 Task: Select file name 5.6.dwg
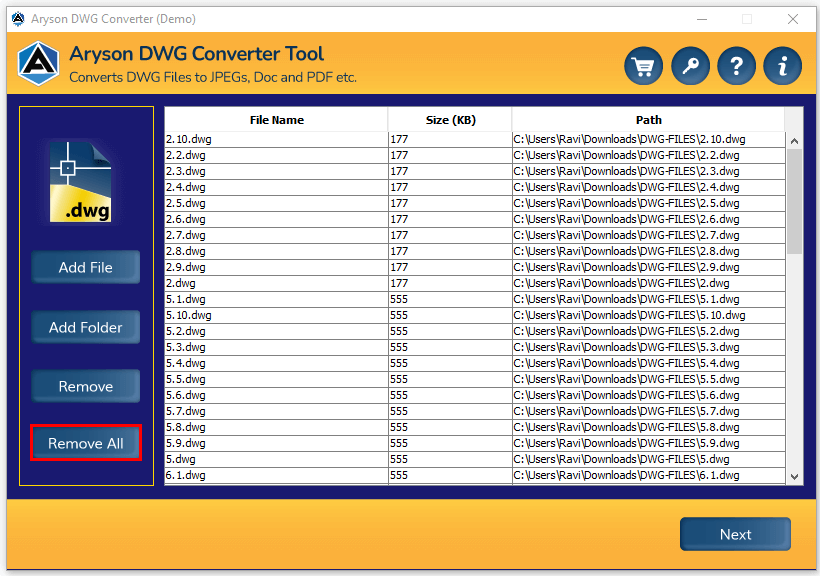[x=276, y=396]
